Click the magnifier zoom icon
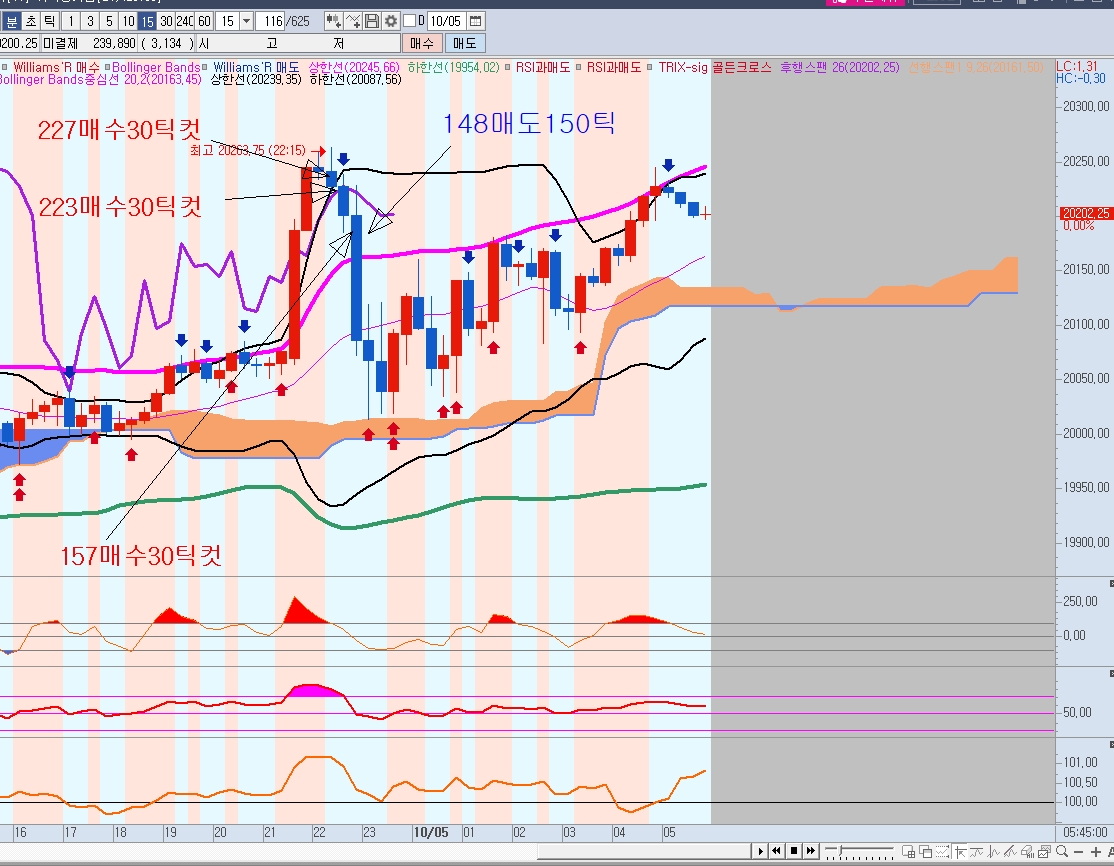 coord(1061,851)
